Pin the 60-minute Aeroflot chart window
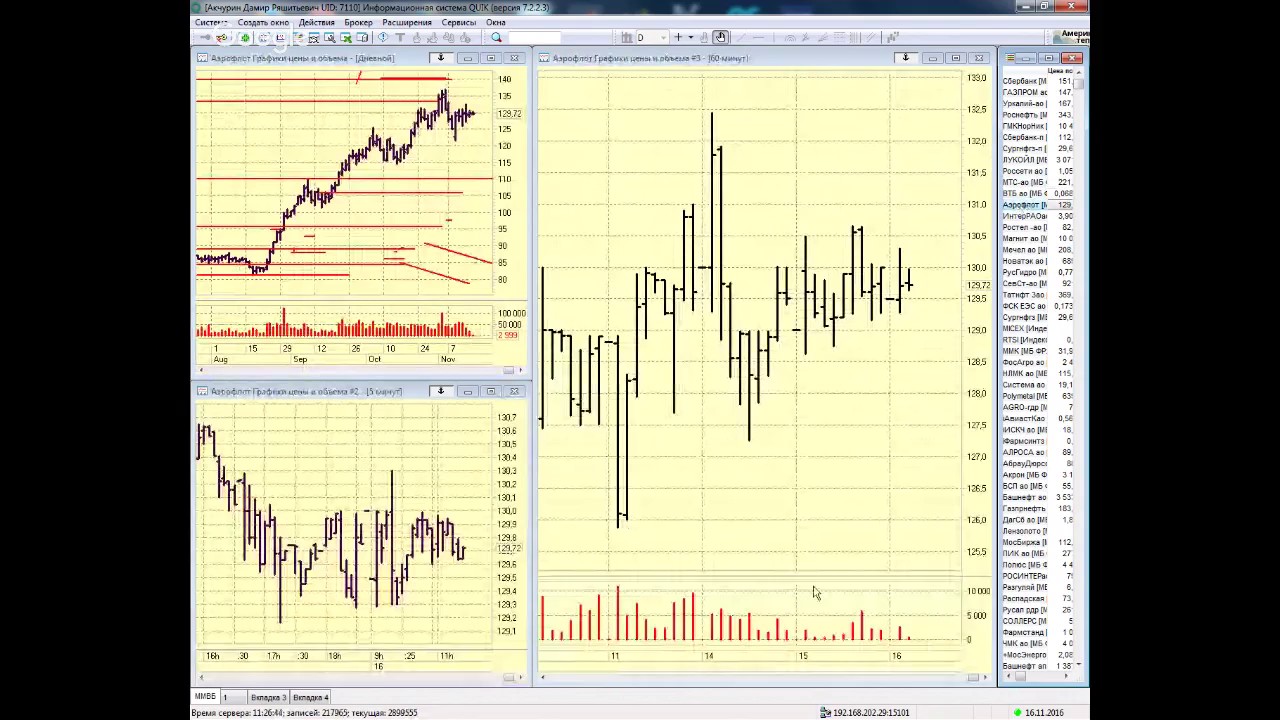The height and width of the screenshot is (720, 1280). [x=906, y=58]
